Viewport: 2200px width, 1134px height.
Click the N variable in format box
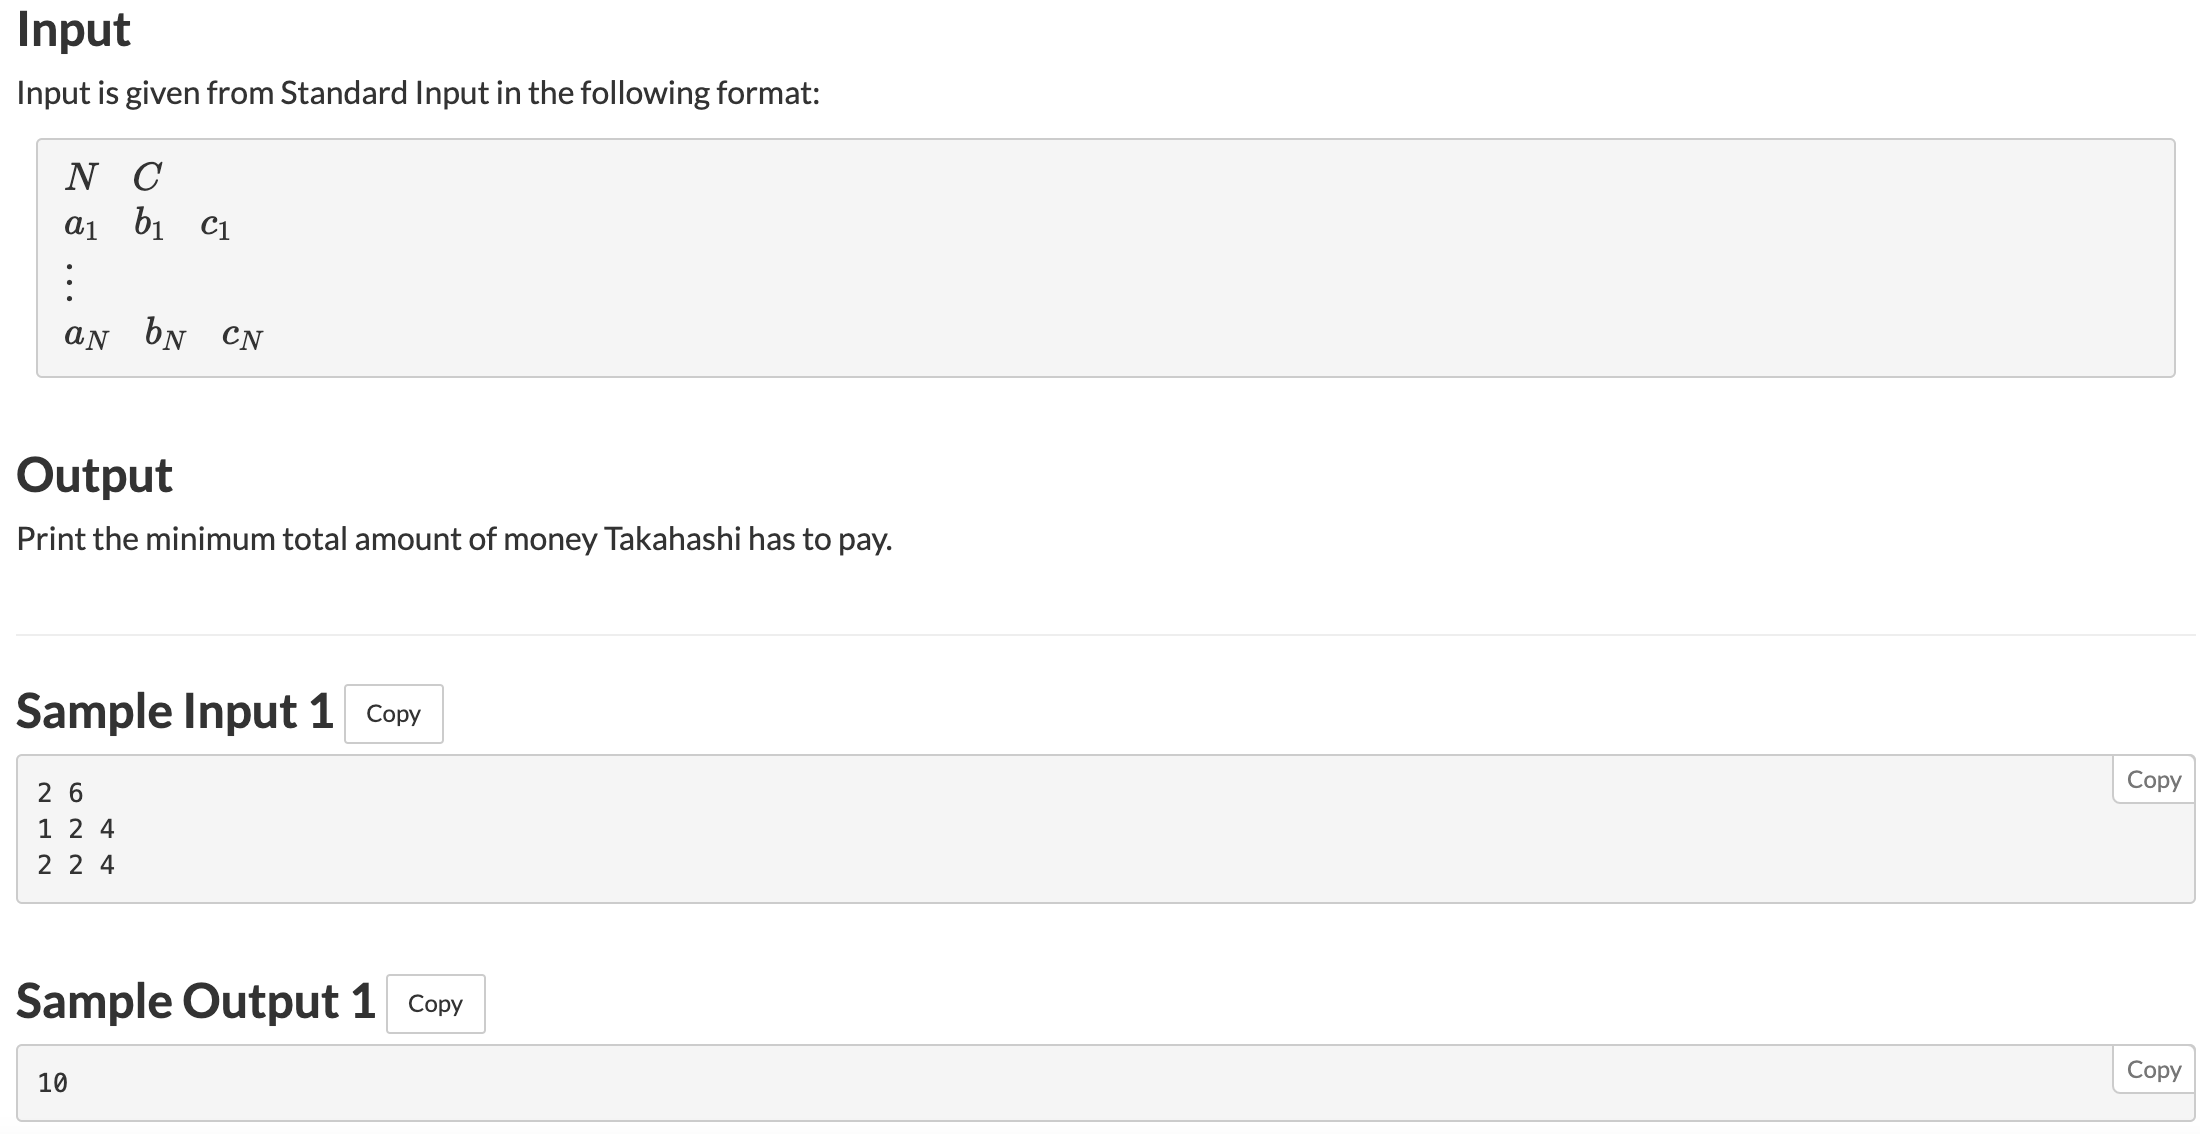pos(81,177)
